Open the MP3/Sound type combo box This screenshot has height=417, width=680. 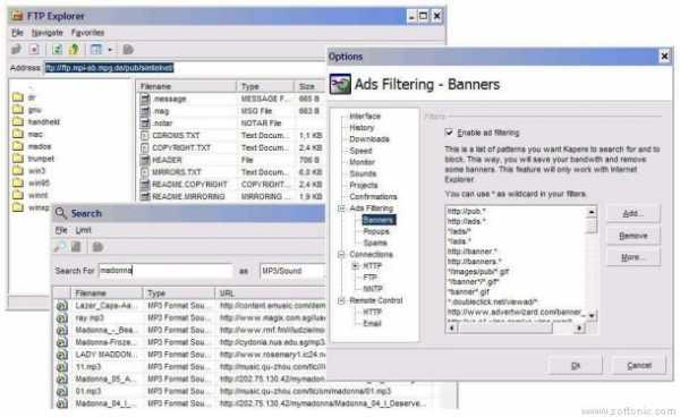[x=292, y=271]
